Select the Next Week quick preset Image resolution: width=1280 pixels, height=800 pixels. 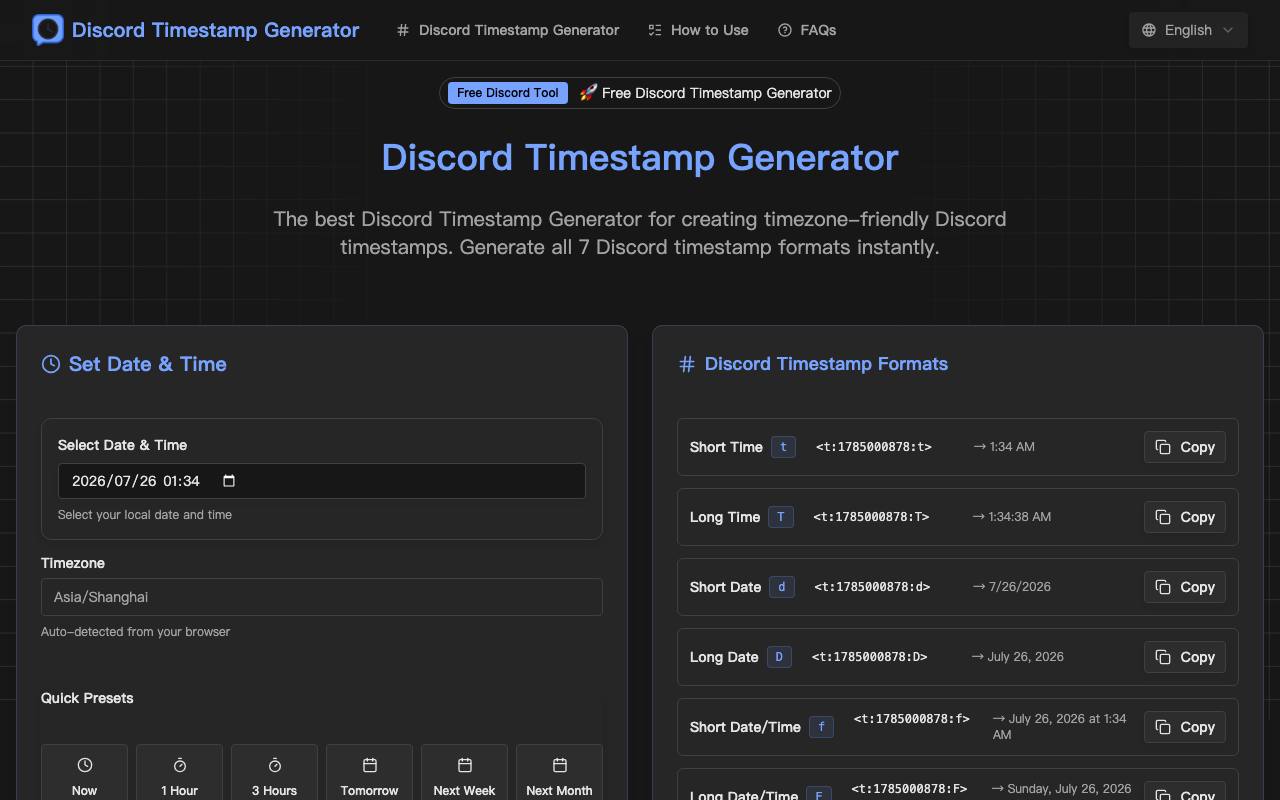point(464,775)
